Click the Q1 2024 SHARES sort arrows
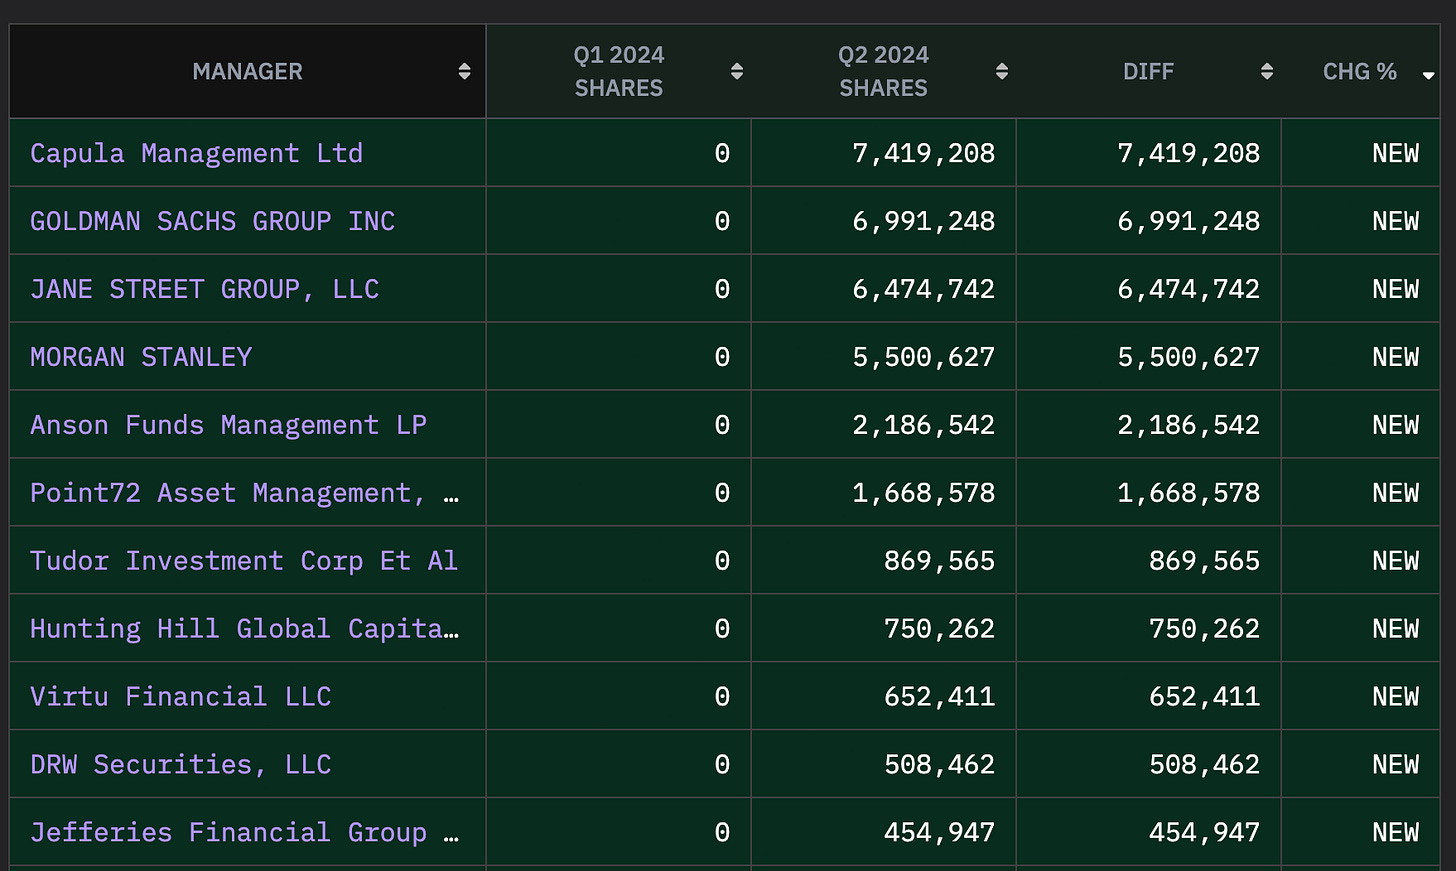Image resolution: width=1456 pixels, height=871 pixels. (x=737, y=71)
